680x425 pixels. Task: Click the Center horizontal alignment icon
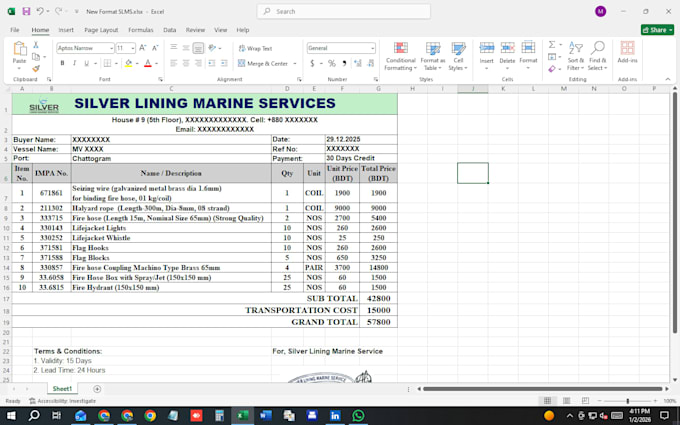point(186,63)
